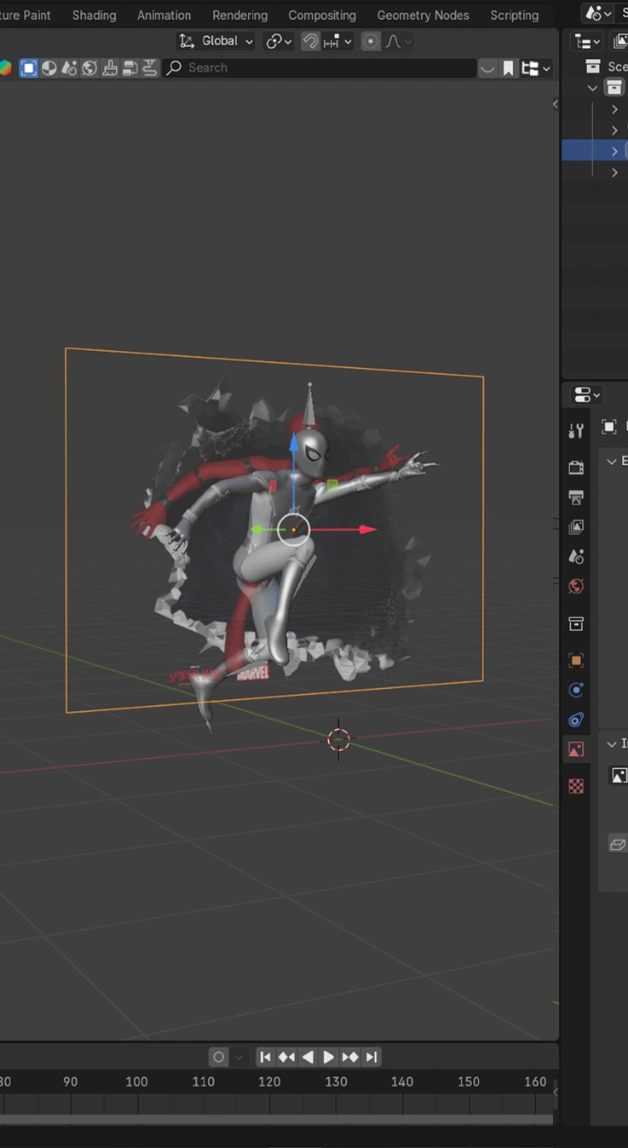Open the View Layer properties tab

point(576,527)
